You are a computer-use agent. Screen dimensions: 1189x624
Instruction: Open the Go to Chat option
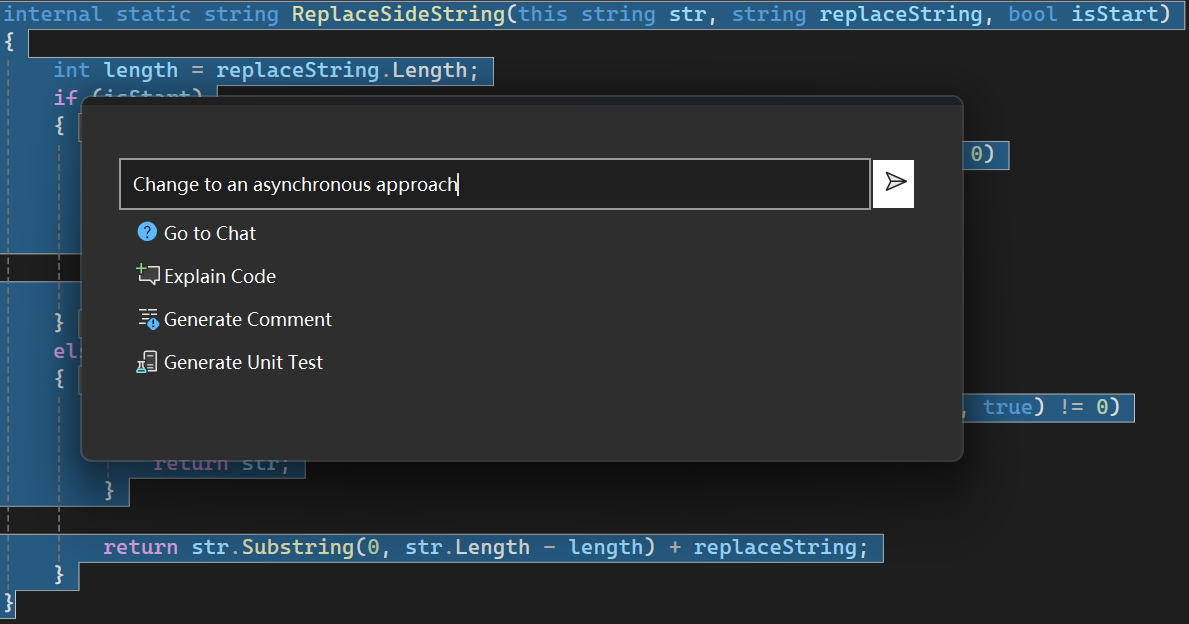209,233
